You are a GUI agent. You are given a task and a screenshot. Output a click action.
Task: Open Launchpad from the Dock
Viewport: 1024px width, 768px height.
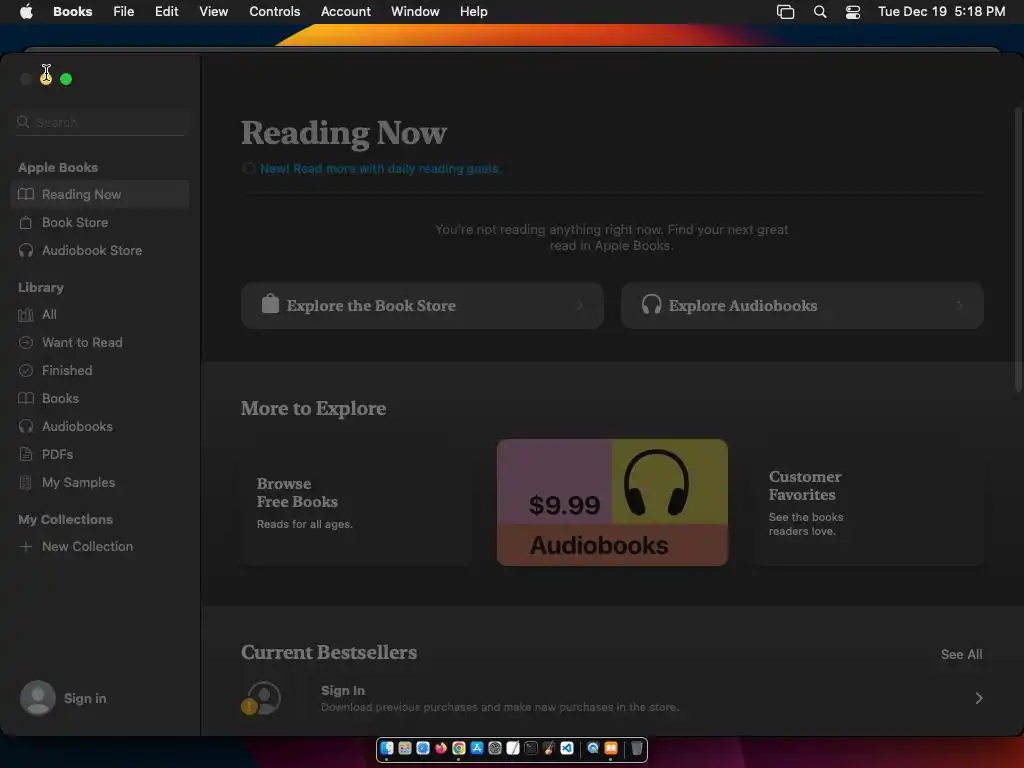pos(405,748)
